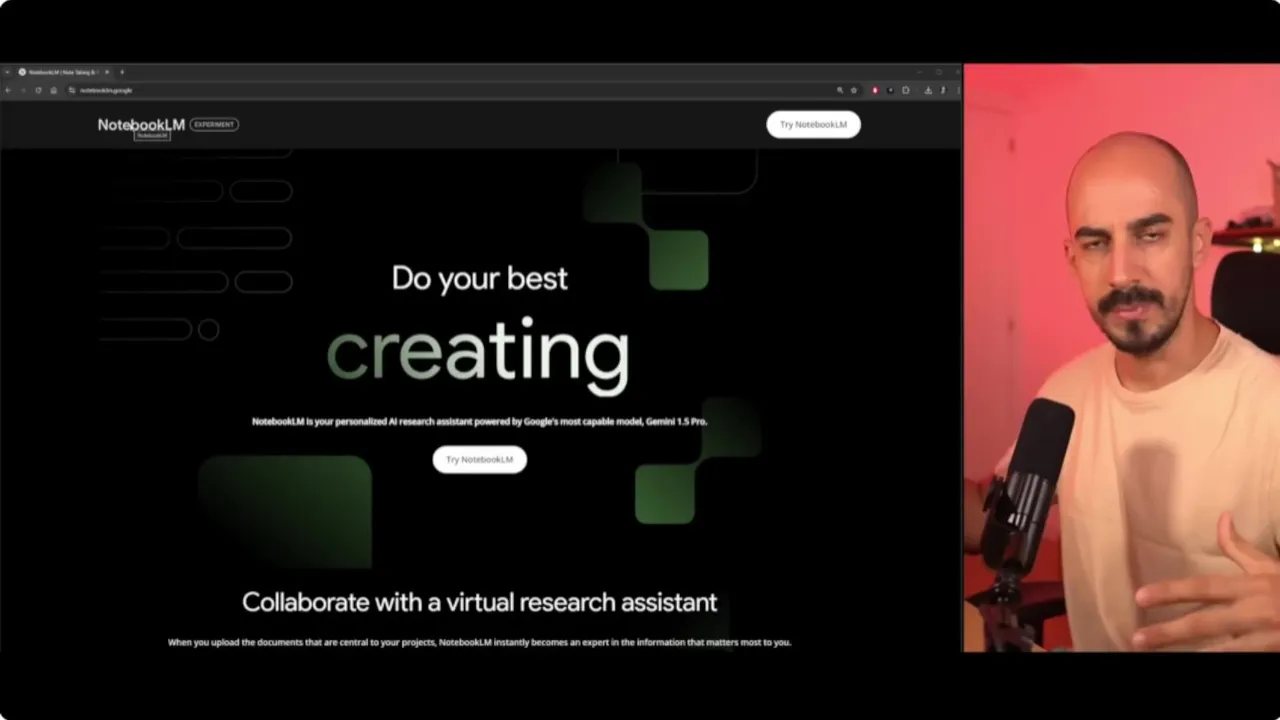Open a new tab with plus button

coord(122,72)
